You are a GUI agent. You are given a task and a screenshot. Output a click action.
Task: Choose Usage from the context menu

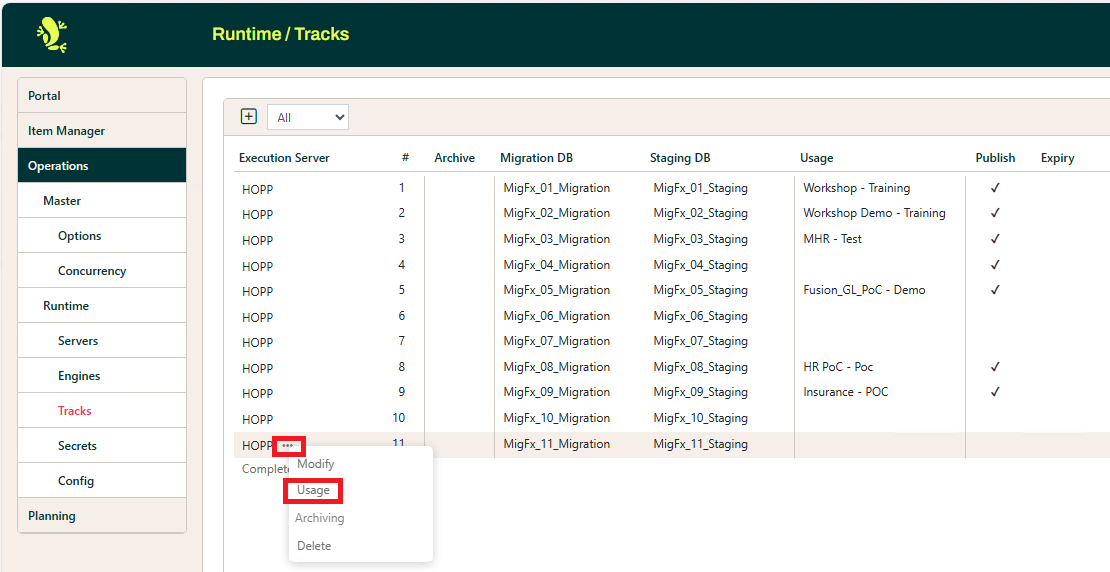(313, 491)
